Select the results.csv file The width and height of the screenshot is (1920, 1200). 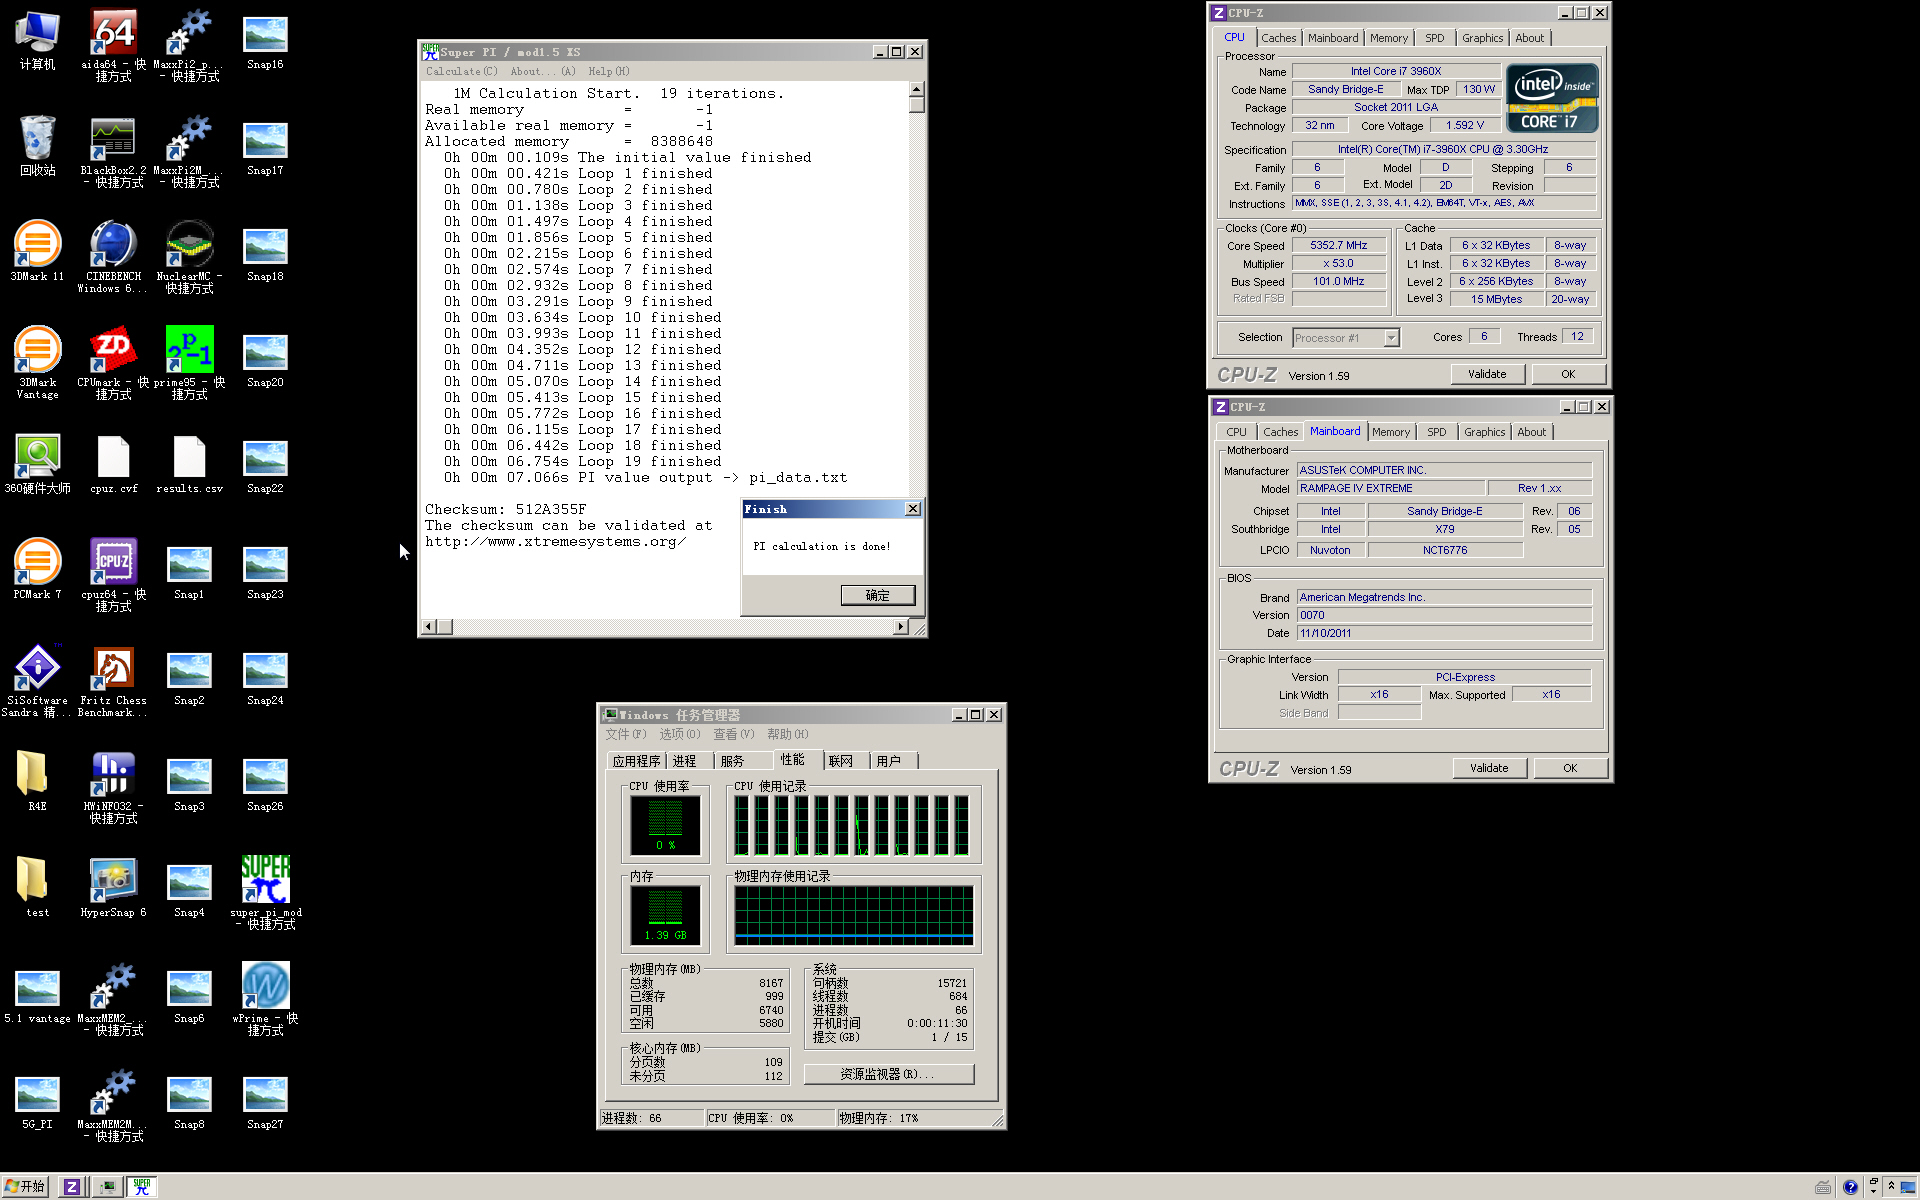click(189, 464)
